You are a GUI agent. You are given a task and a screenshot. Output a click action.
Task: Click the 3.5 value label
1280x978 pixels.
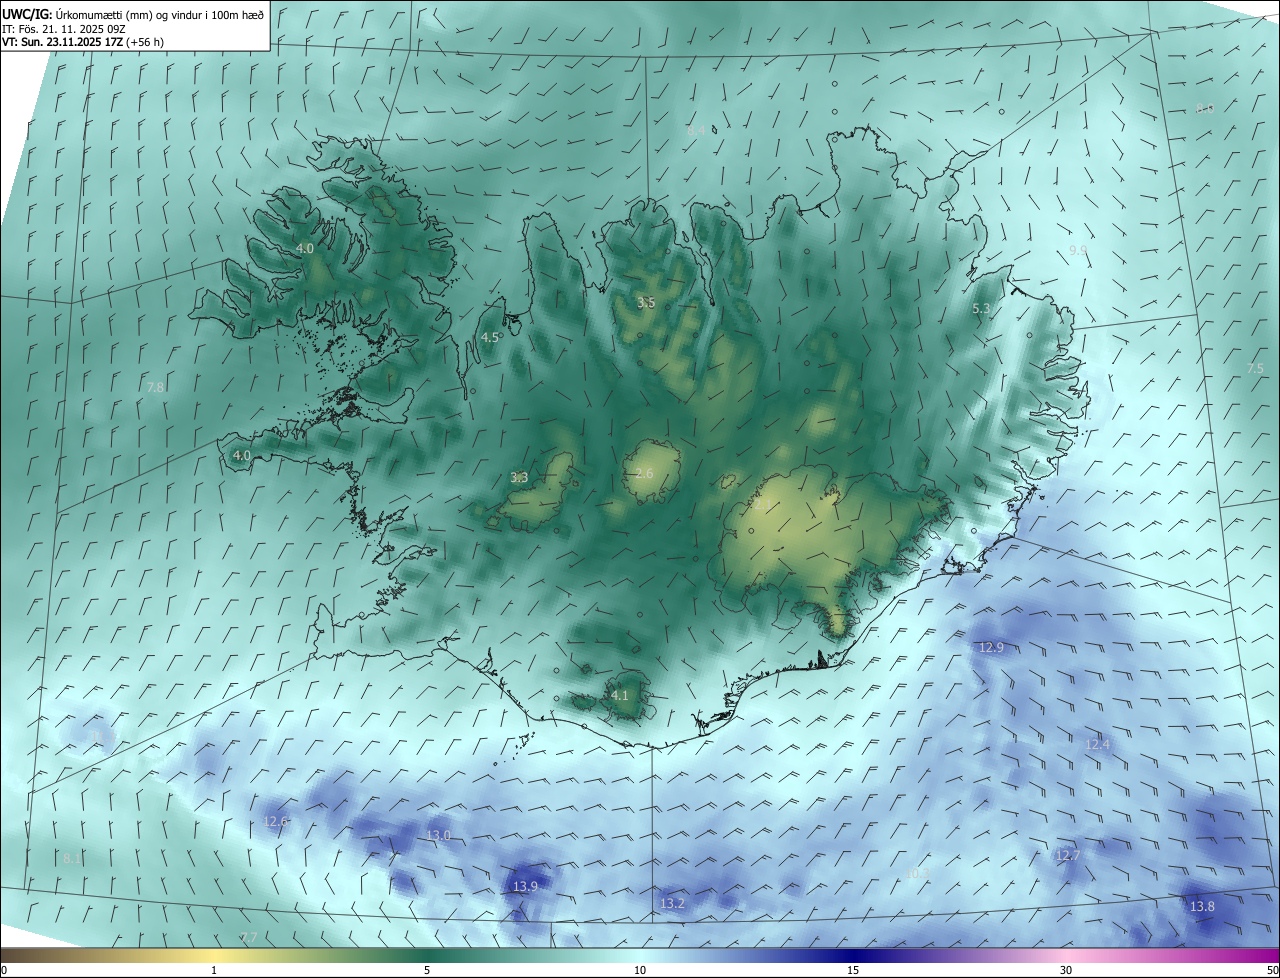[x=646, y=302]
